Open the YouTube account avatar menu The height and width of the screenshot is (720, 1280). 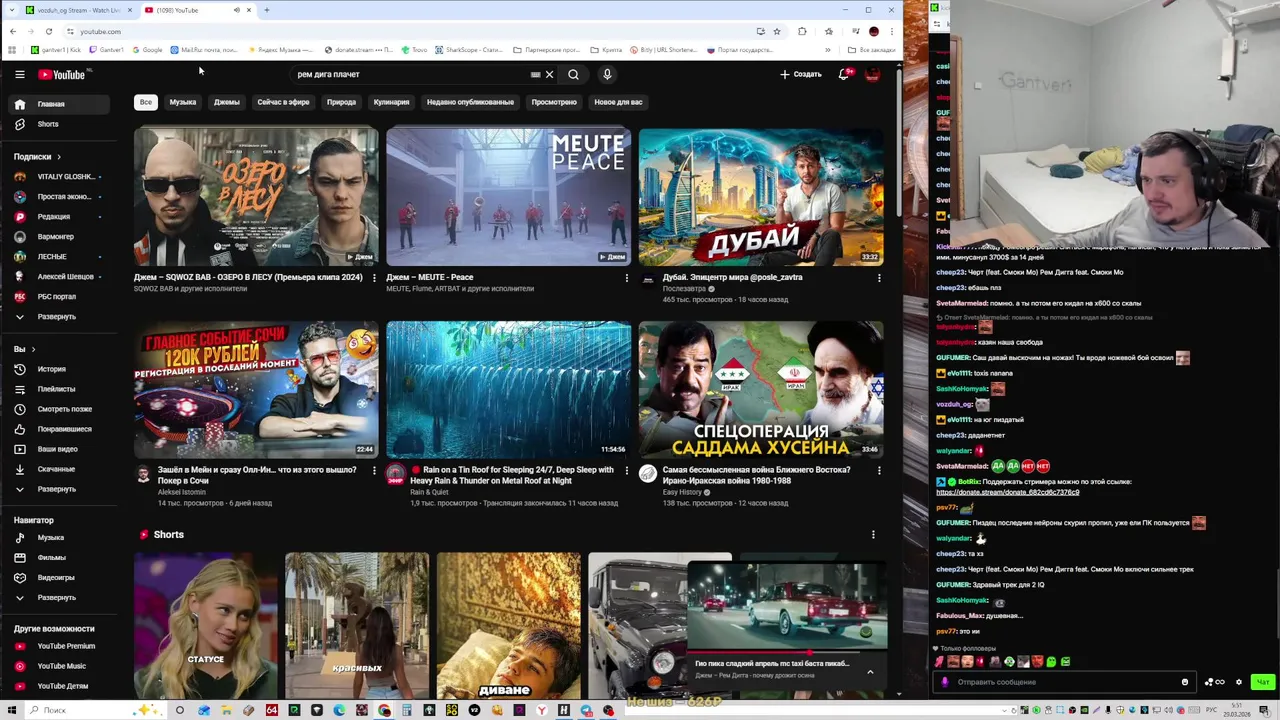pos(872,74)
